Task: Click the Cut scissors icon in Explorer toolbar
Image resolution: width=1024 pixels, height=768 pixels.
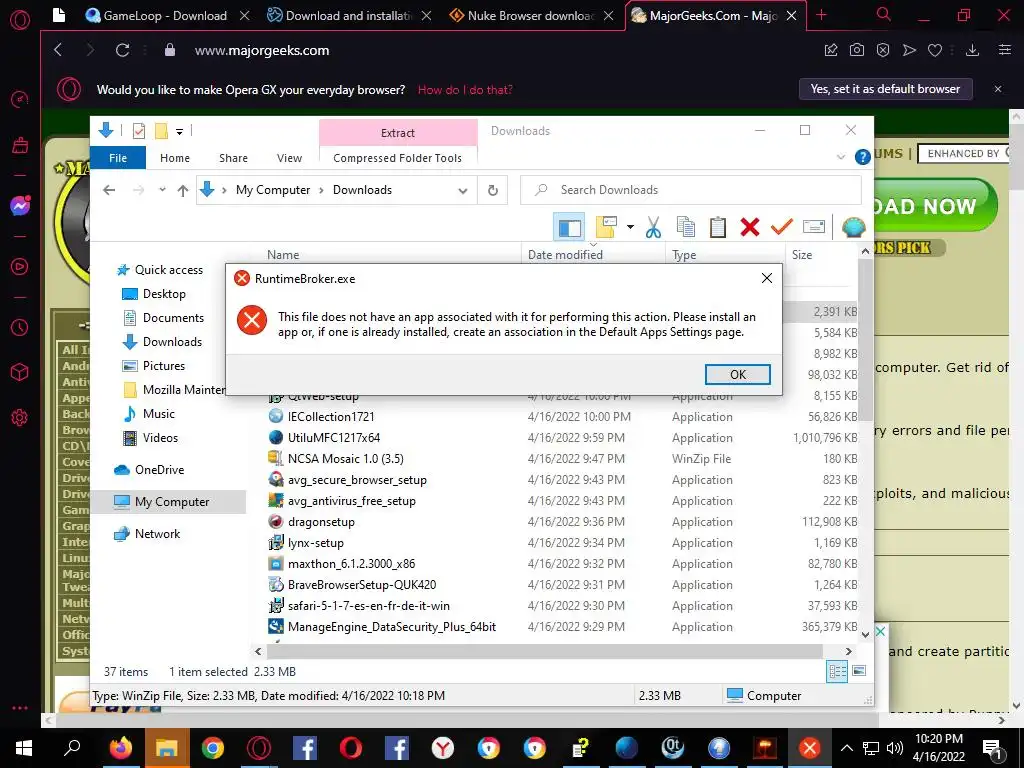Action: 653,227
